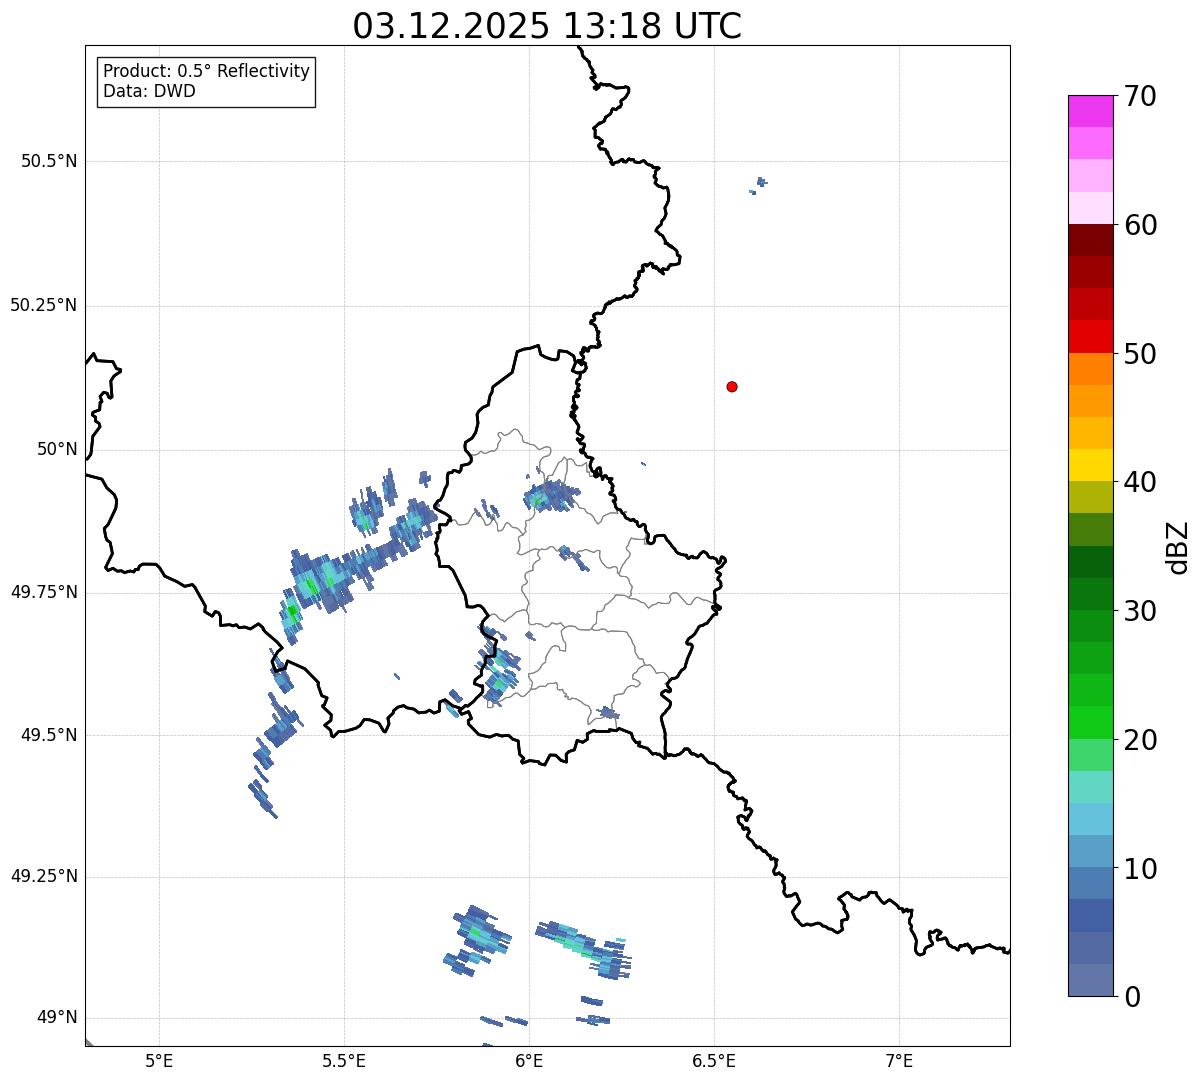Click the "Data: DWD" text
Viewport: 1202px width, 1081px height.
click(x=150, y=92)
